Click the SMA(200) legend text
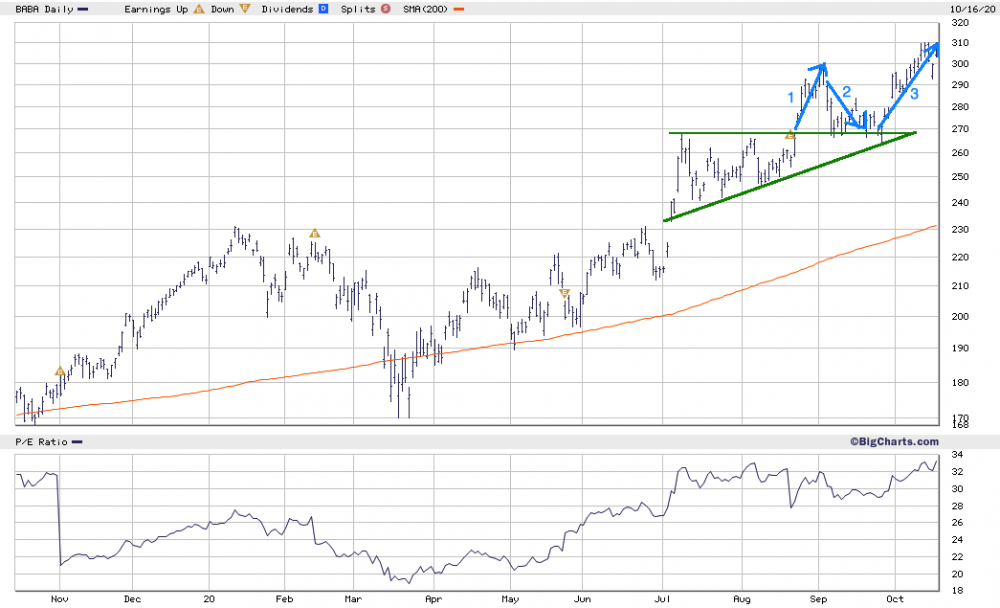1000x608 pixels. coord(425,10)
